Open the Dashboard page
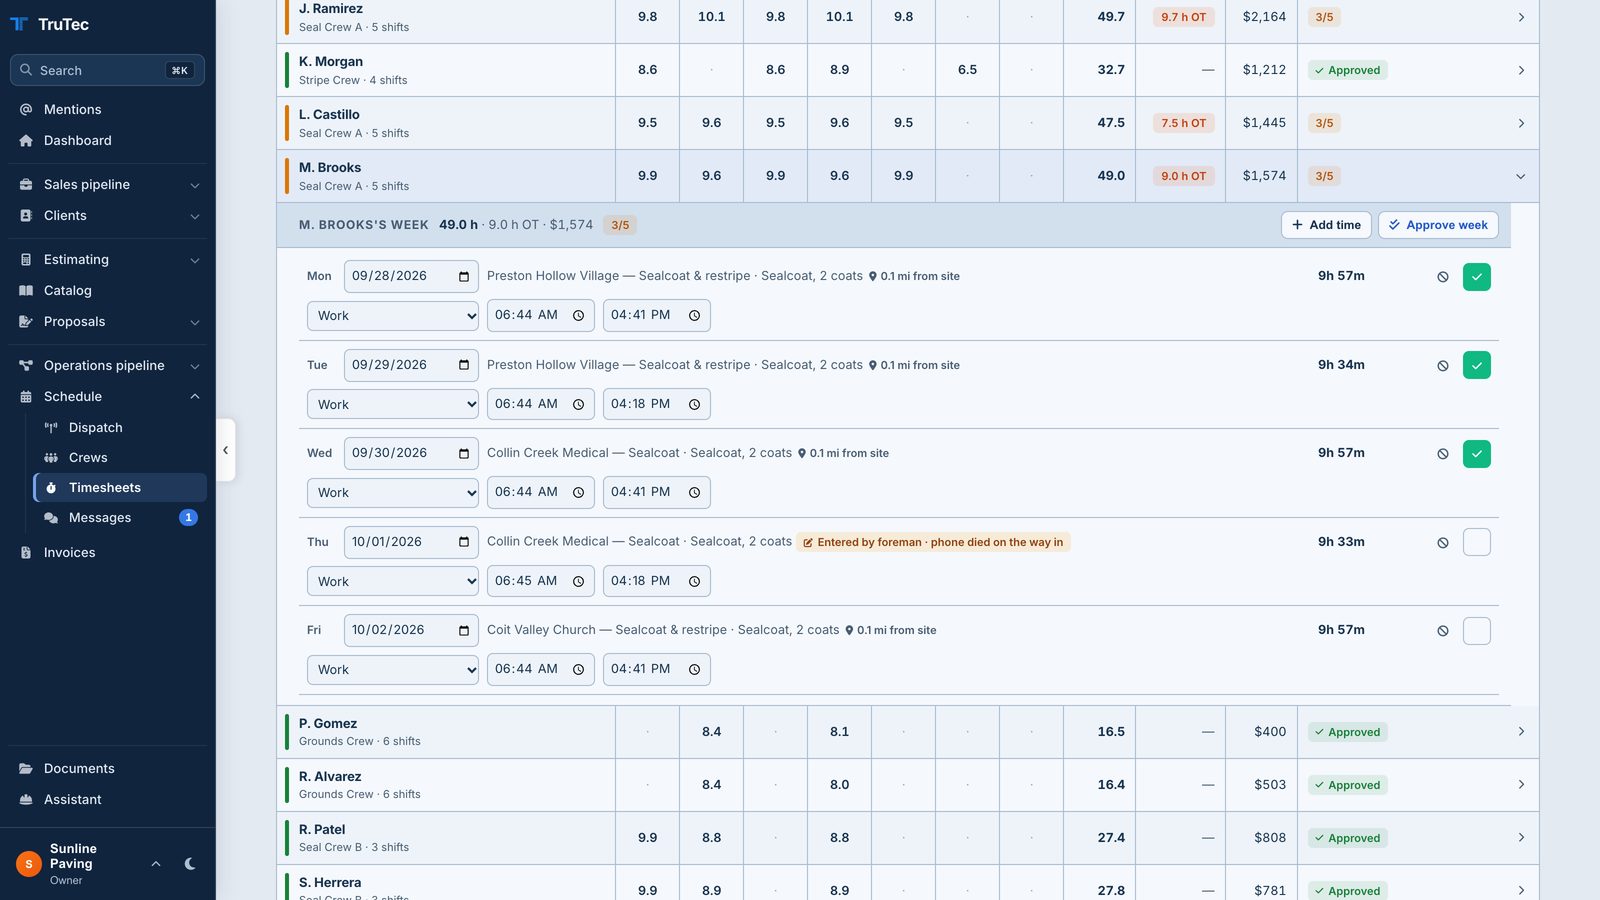The width and height of the screenshot is (1600, 900). coord(108,141)
